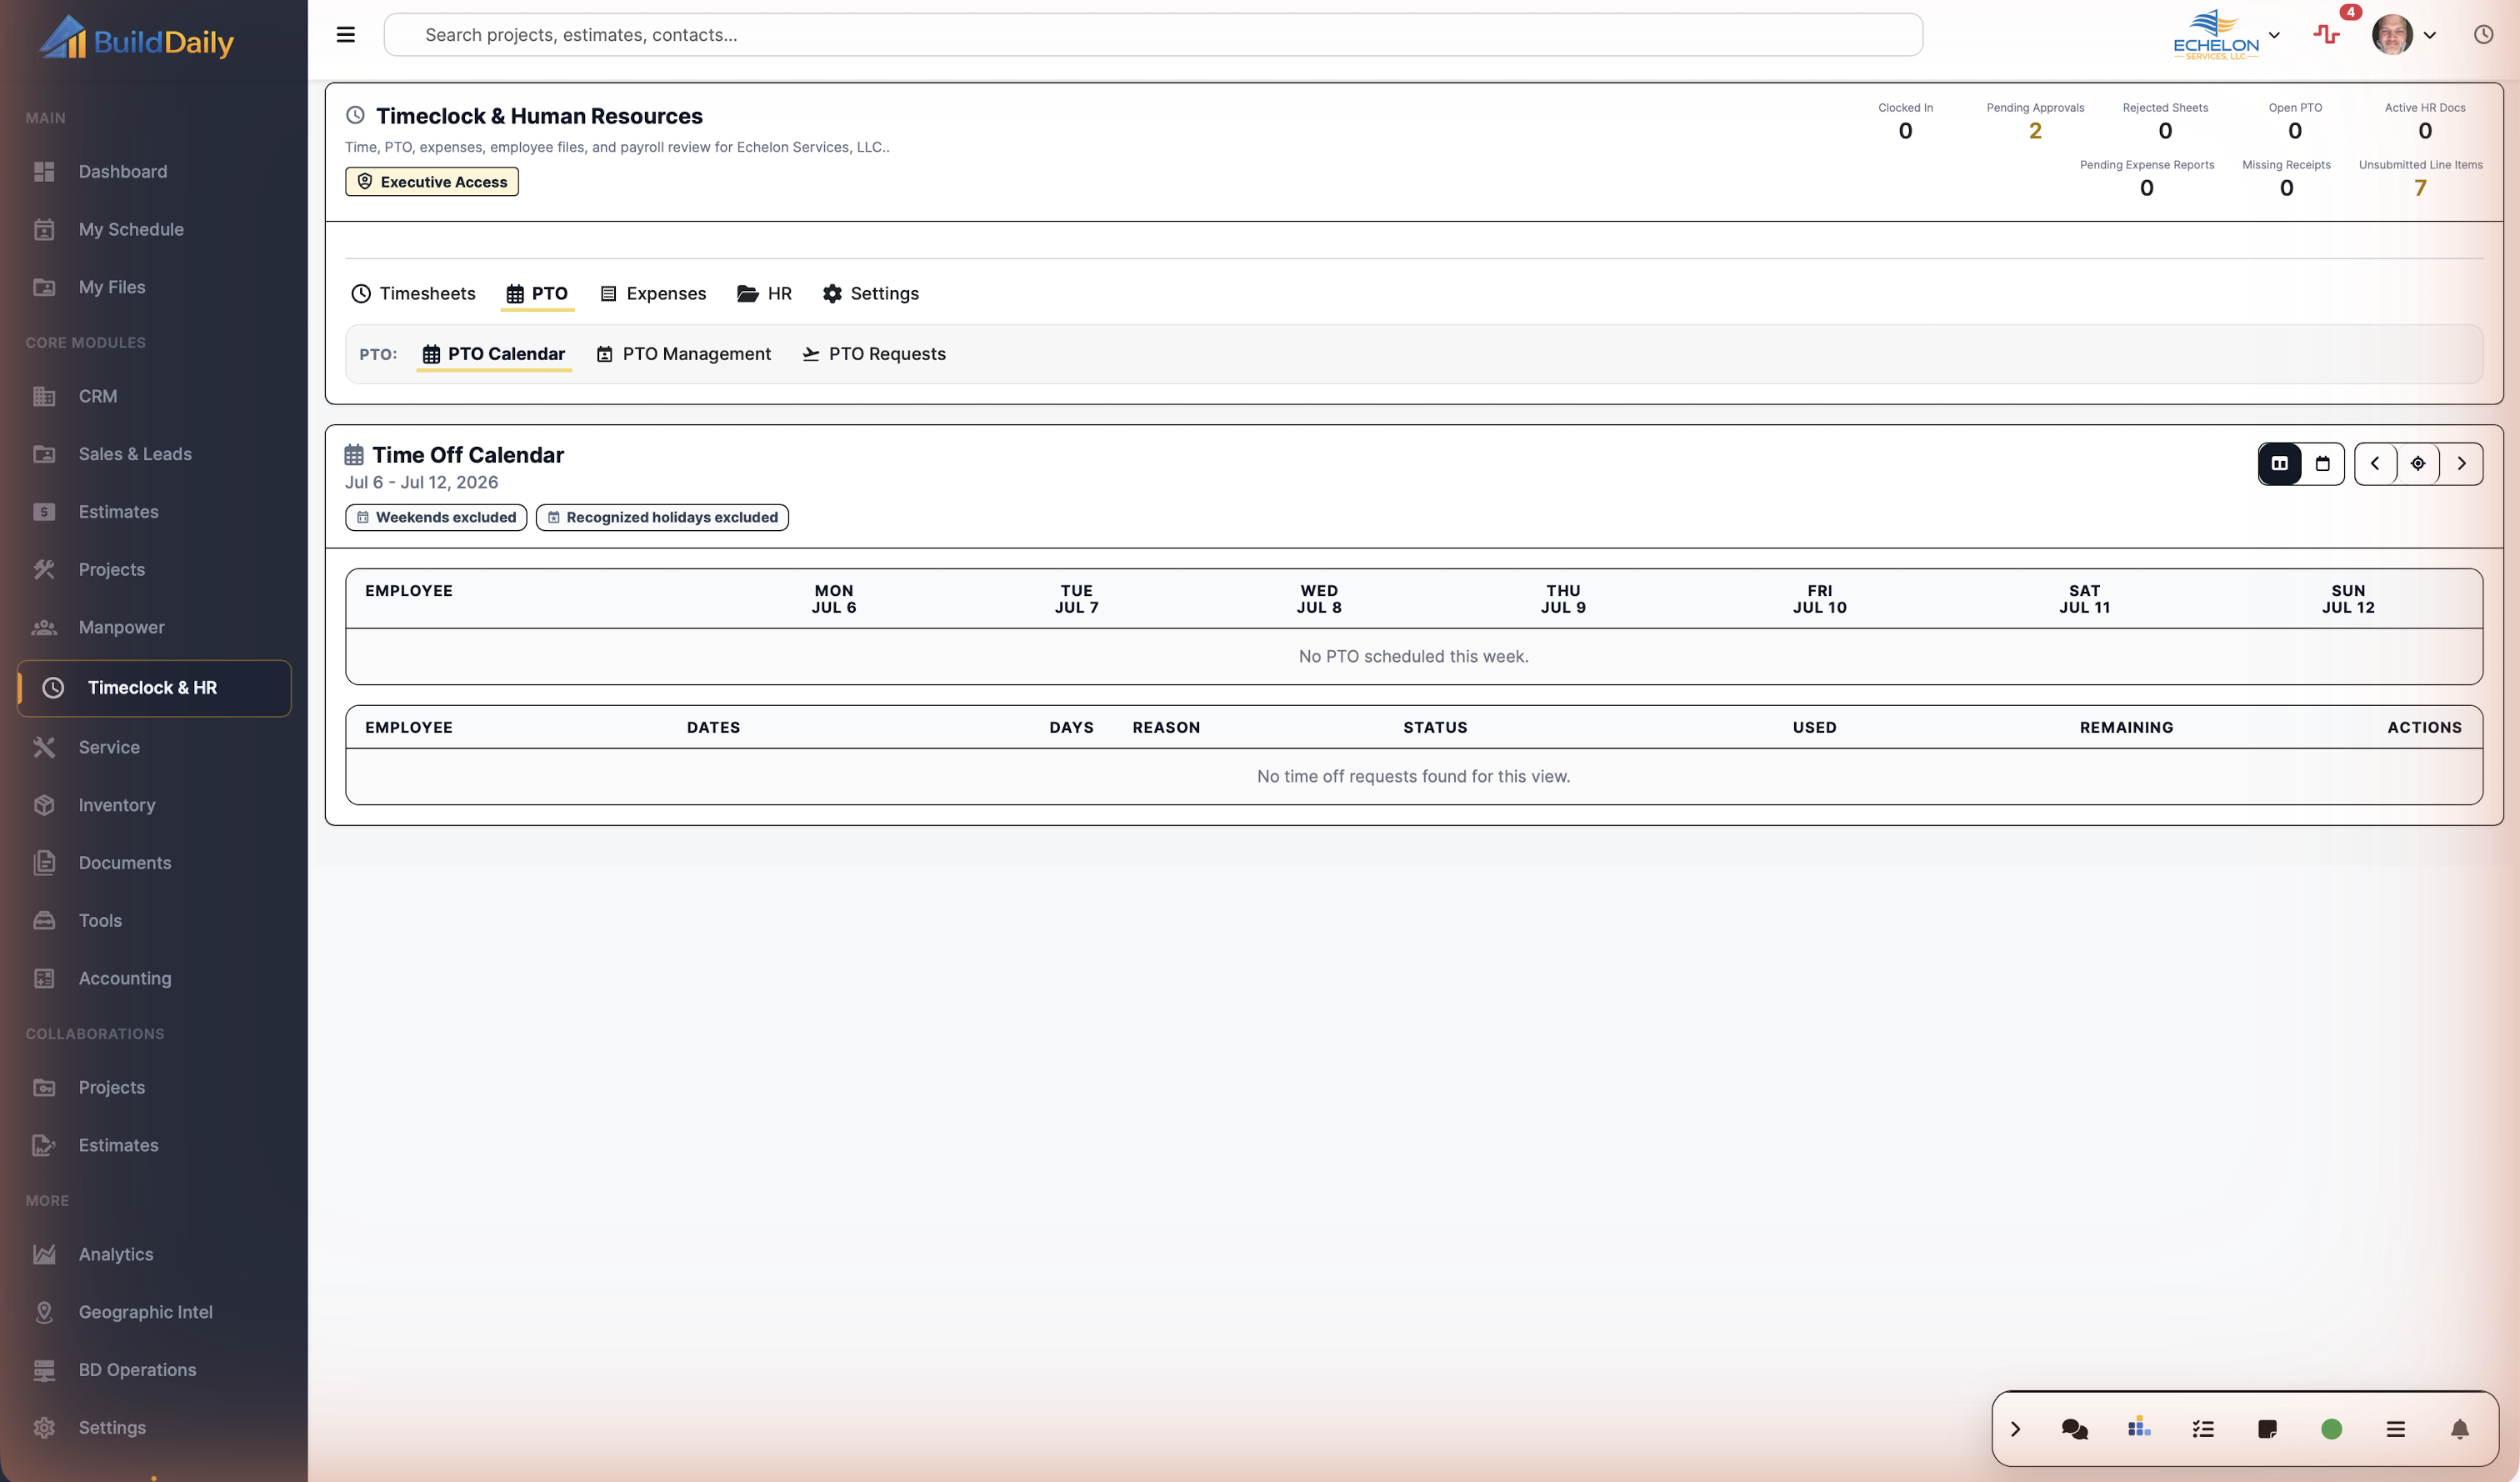
Task: Open the Dashboard sidebar item
Action: pos(154,171)
